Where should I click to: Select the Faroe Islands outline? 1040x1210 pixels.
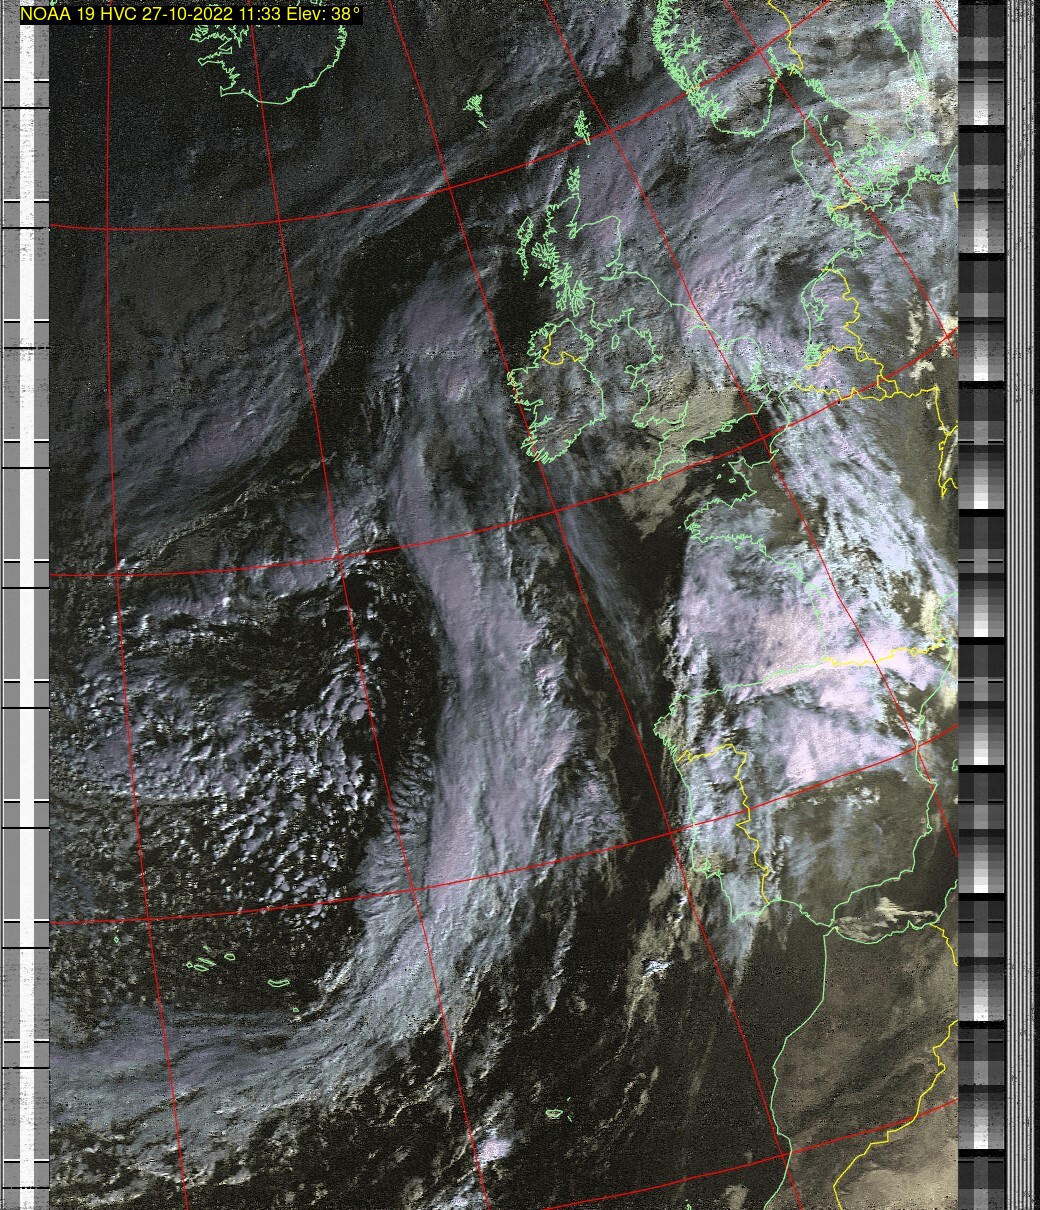point(476,107)
